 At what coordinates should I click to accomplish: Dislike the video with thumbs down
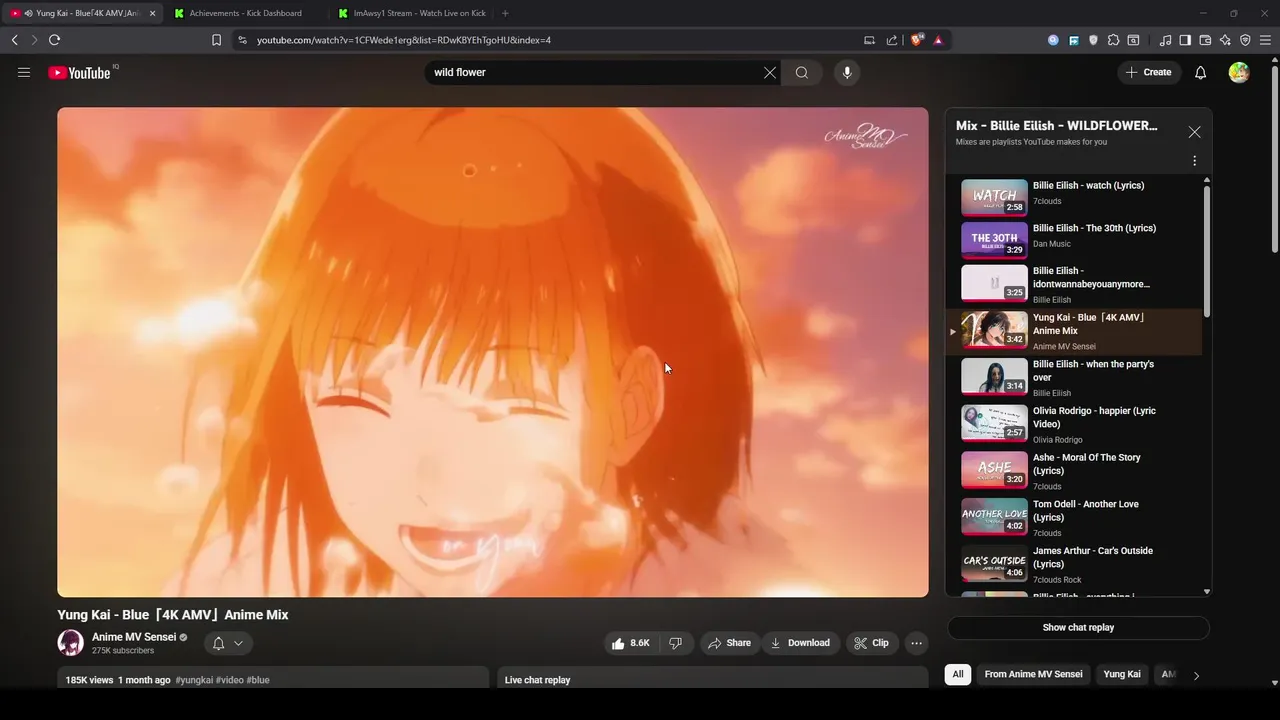tap(675, 643)
